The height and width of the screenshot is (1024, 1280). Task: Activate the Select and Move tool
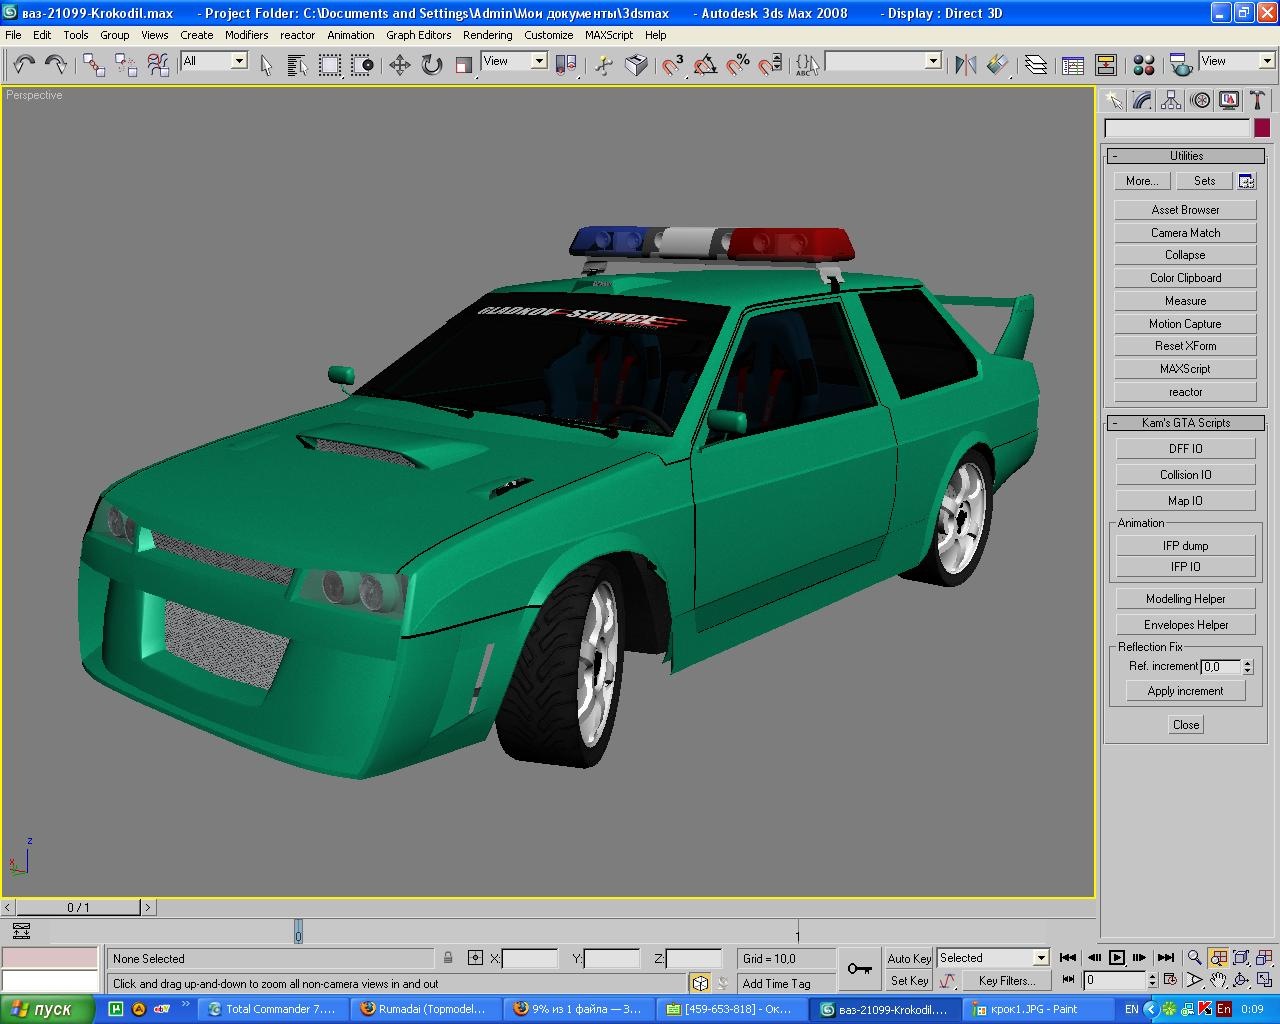coord(400,65)
